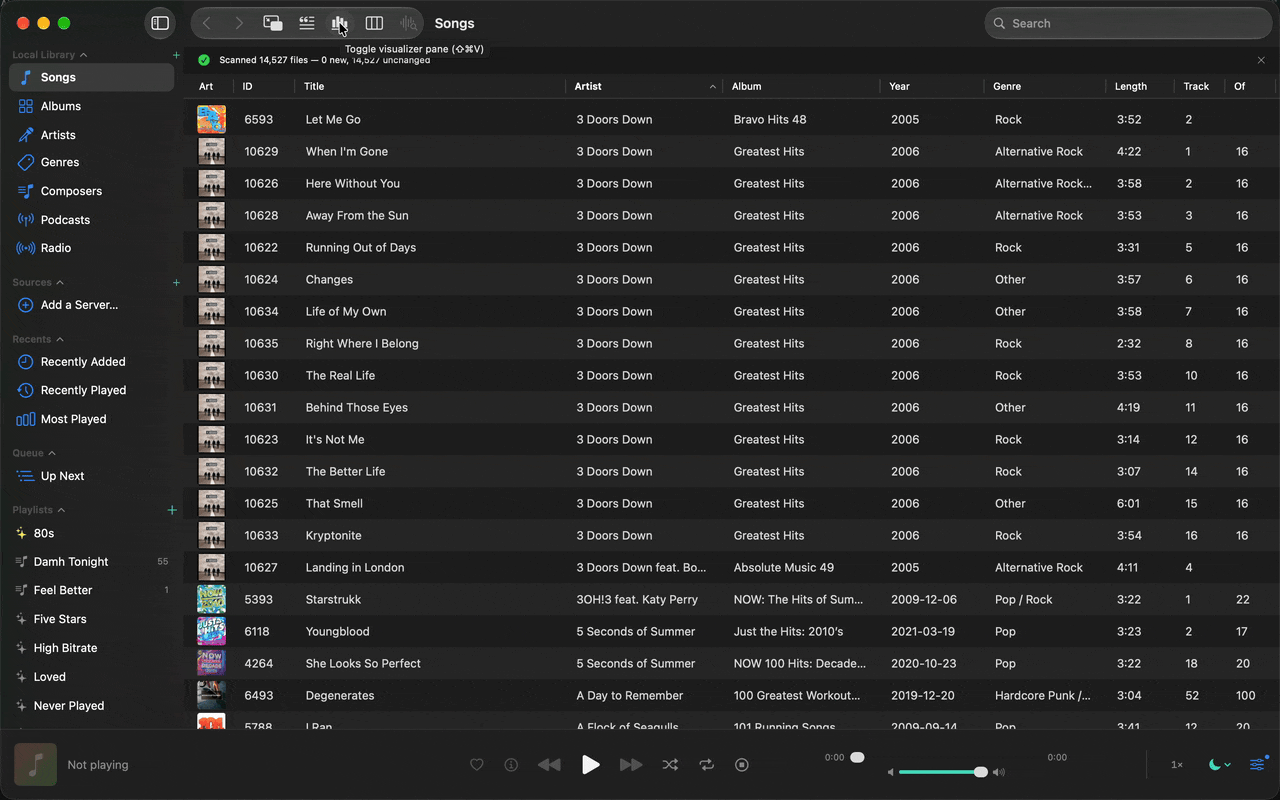The width and height of the screenshot is (1280, 800).
Task: Go back with the left arrow
Action: point(207,23)
